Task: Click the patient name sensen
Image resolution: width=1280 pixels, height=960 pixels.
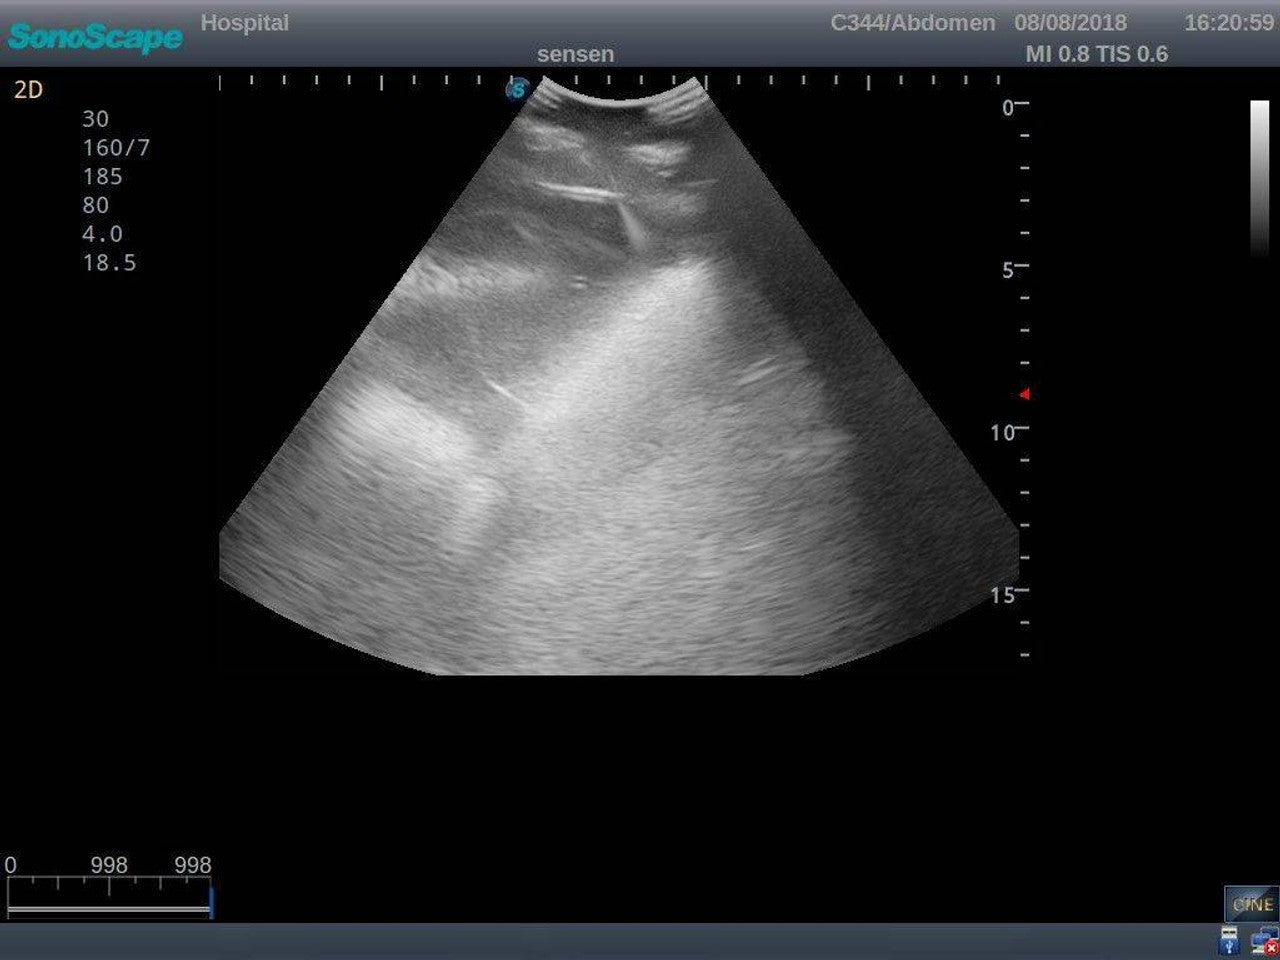Action: 577,54
